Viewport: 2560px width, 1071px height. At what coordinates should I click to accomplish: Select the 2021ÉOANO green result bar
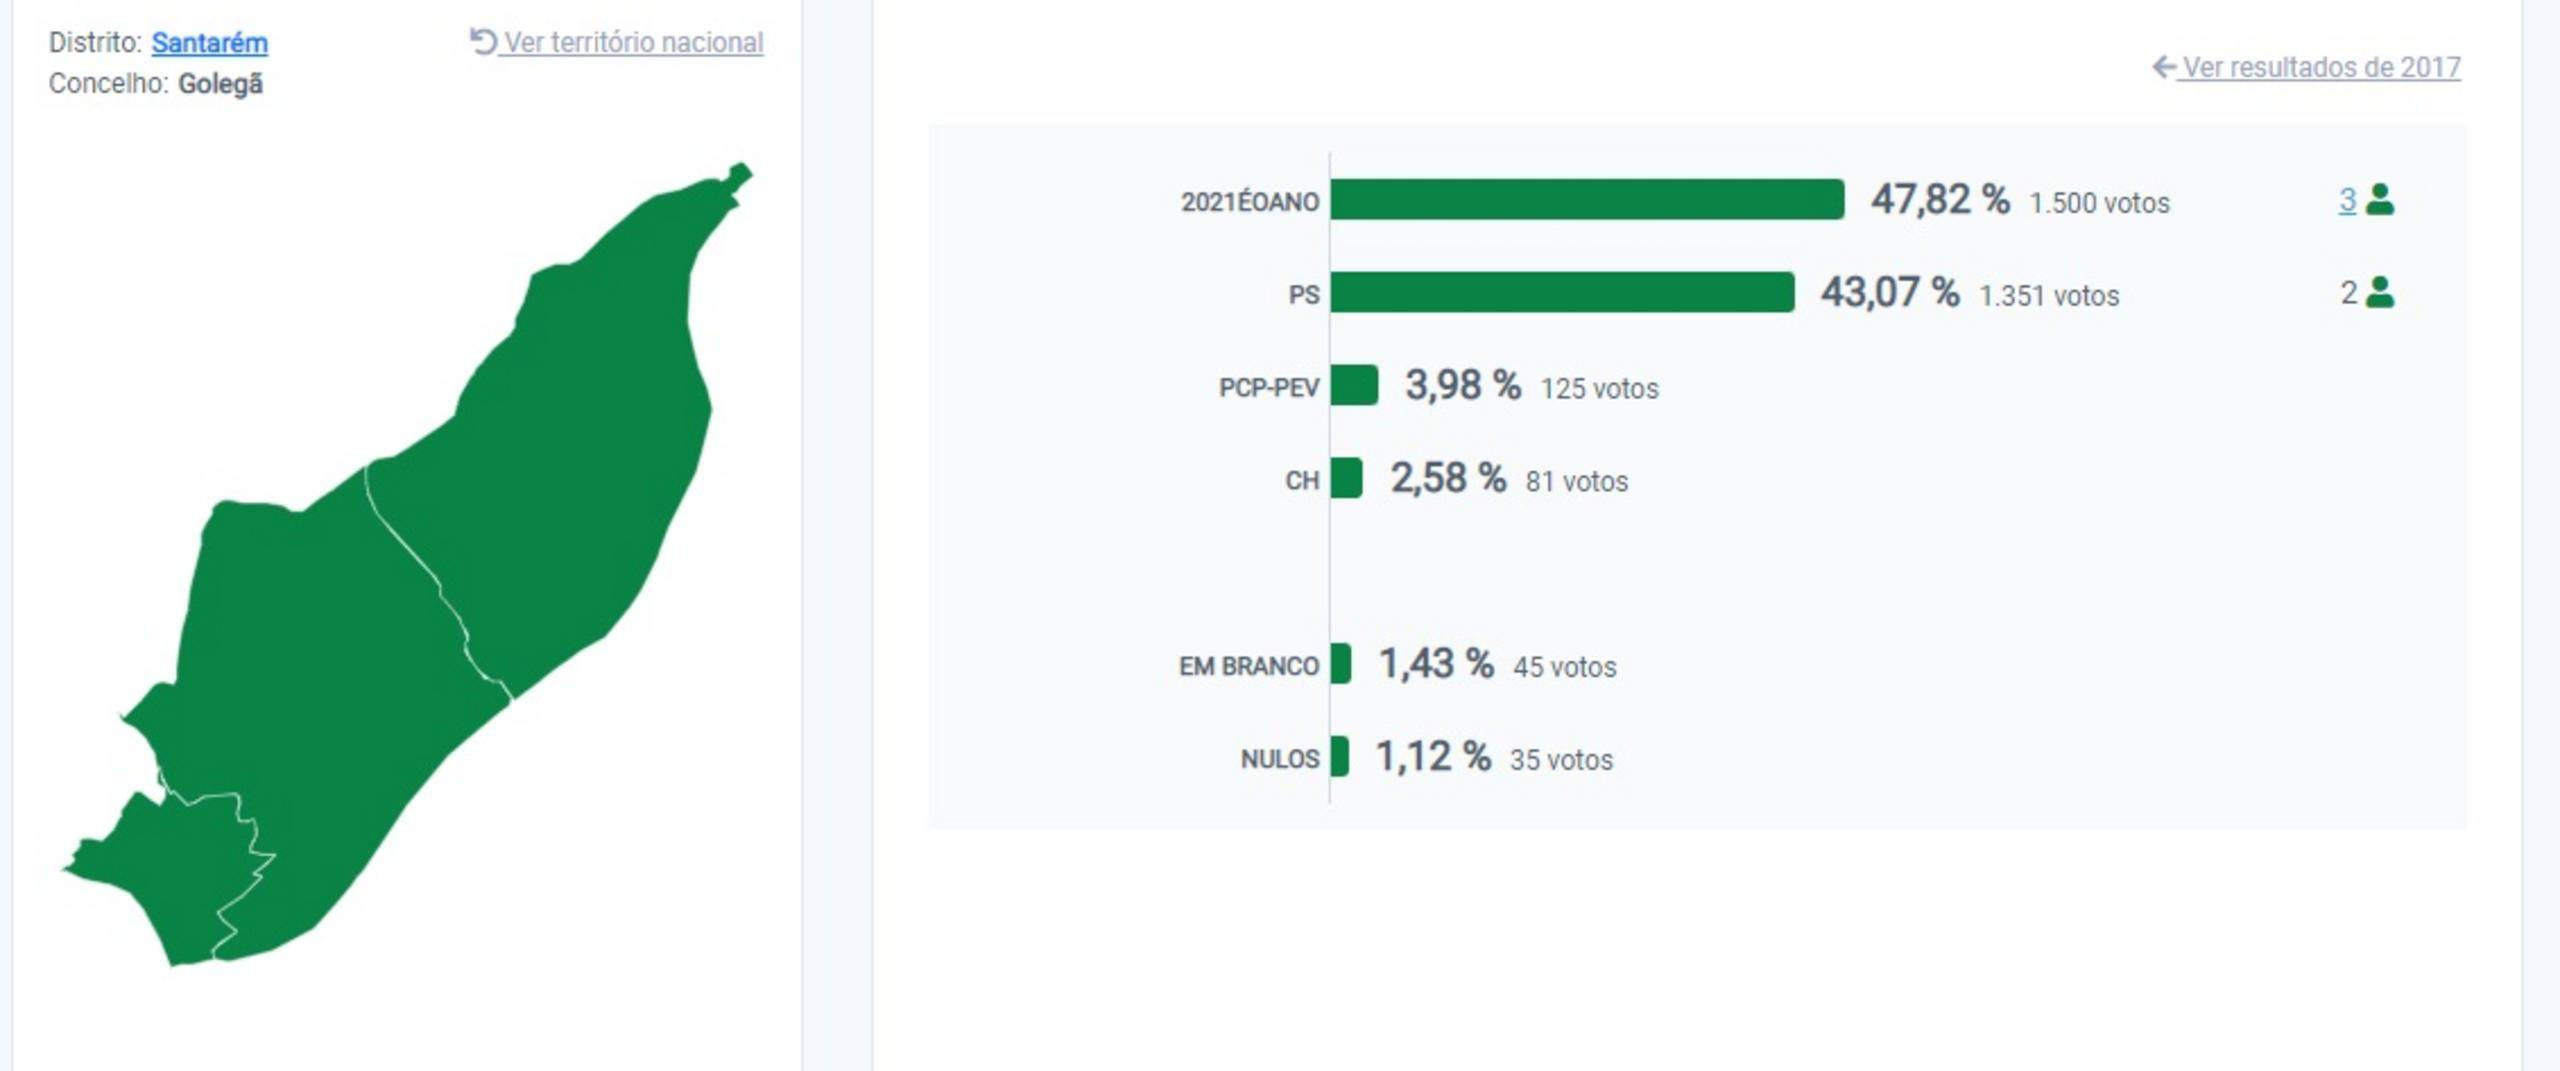click(x=1586, y=200)
